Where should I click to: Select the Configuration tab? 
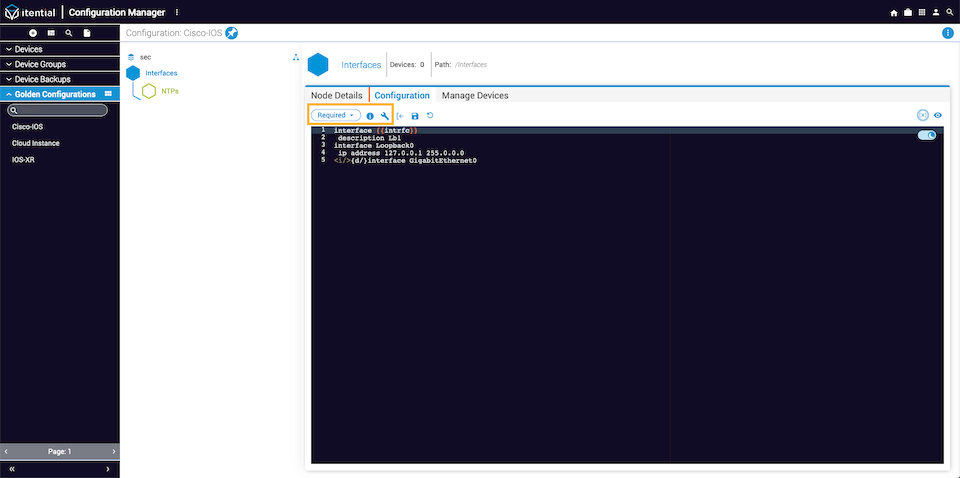pos(402,95)
